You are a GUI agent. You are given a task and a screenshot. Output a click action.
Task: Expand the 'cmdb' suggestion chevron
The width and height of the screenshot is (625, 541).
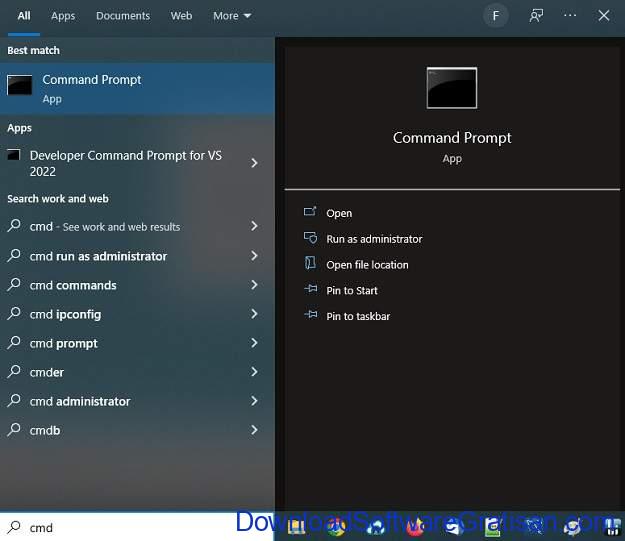(254, 430)
